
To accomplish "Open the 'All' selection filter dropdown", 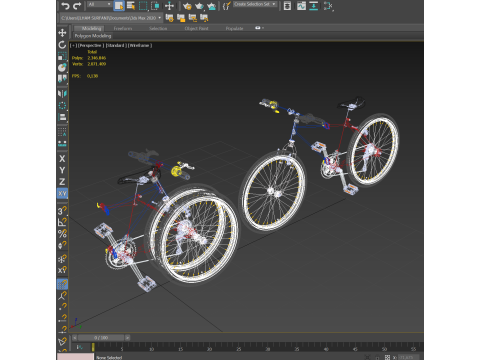I will pos(99,4).
